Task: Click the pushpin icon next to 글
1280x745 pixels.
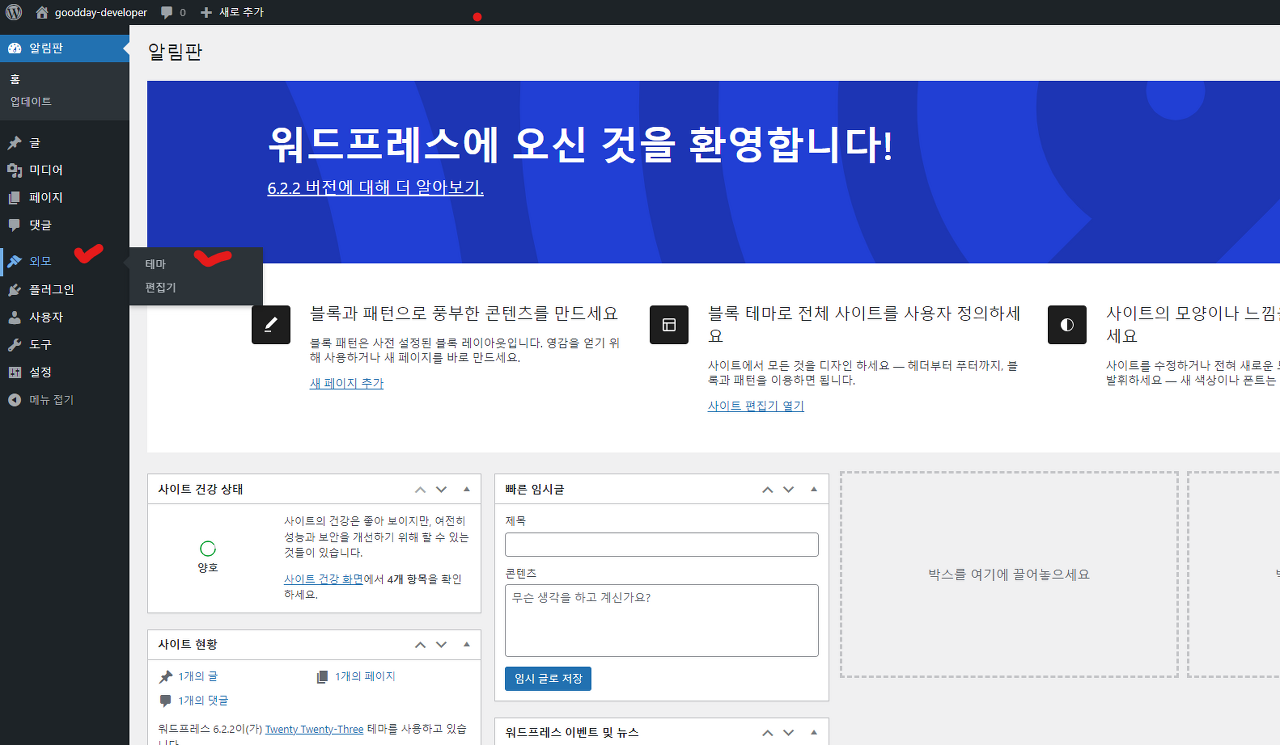Action: coord(14,143)
